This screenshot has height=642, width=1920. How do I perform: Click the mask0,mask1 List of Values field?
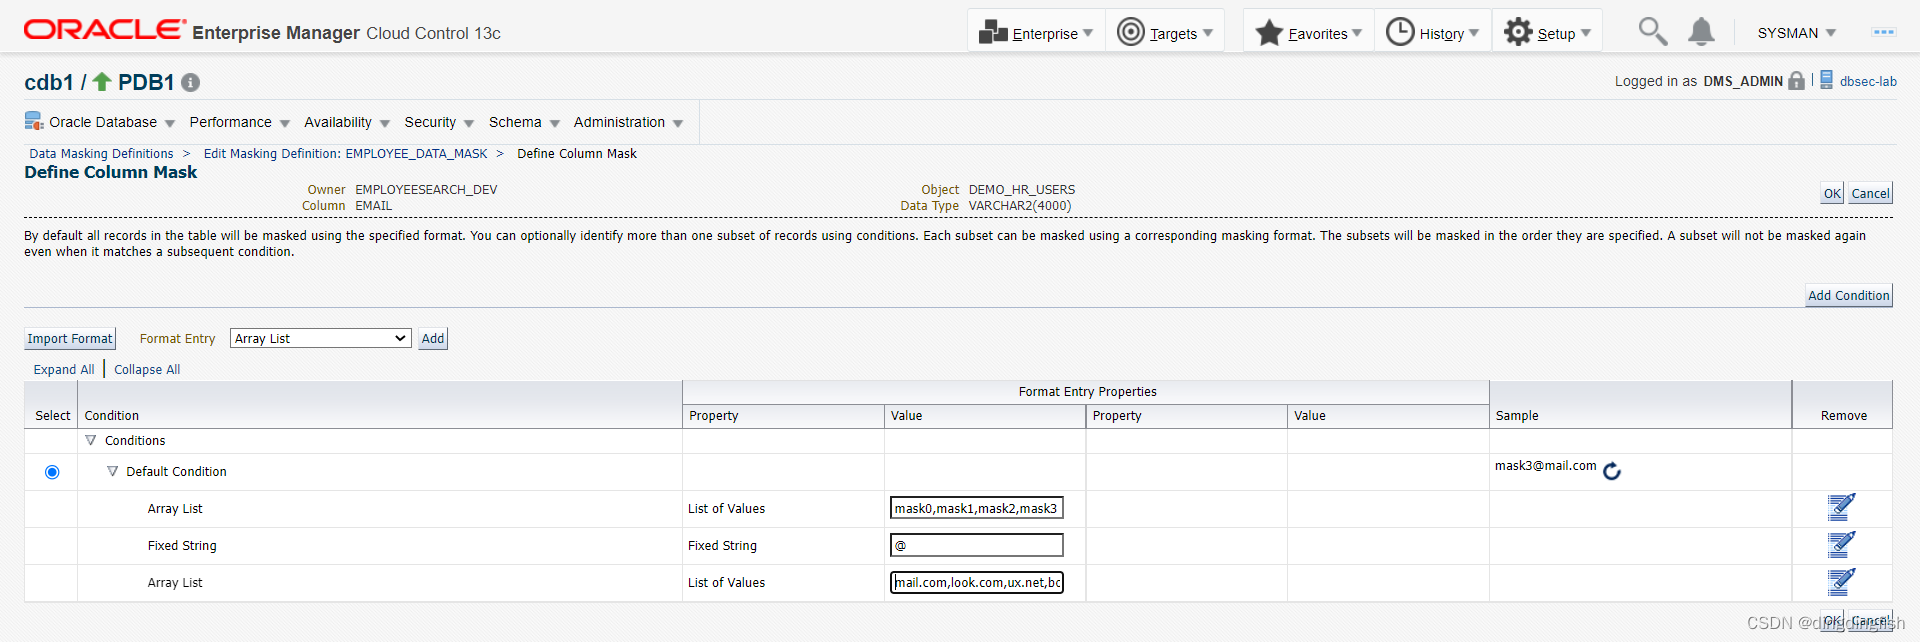[x=977, y=508]
